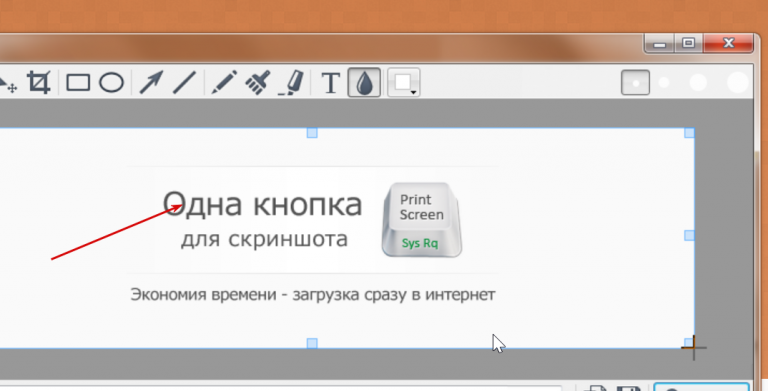Click the "для скриншота" subtitle text

[x=264, y=240]
